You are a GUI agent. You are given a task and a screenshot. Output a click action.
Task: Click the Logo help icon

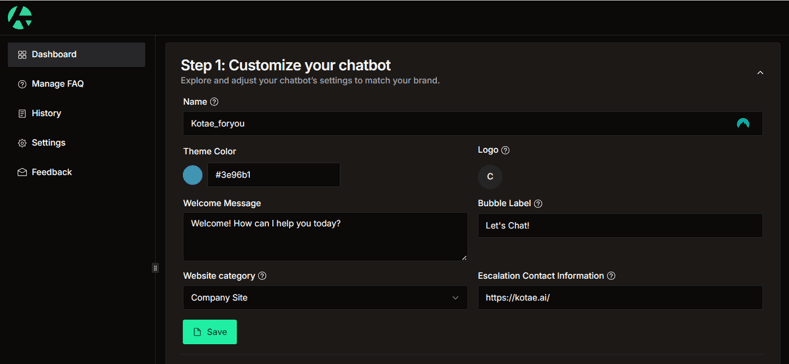(505, 150)
